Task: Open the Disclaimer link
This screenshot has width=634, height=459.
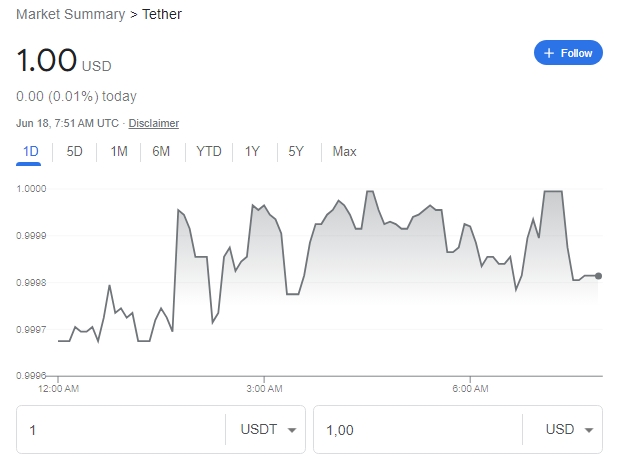Action: coord(154,123)
